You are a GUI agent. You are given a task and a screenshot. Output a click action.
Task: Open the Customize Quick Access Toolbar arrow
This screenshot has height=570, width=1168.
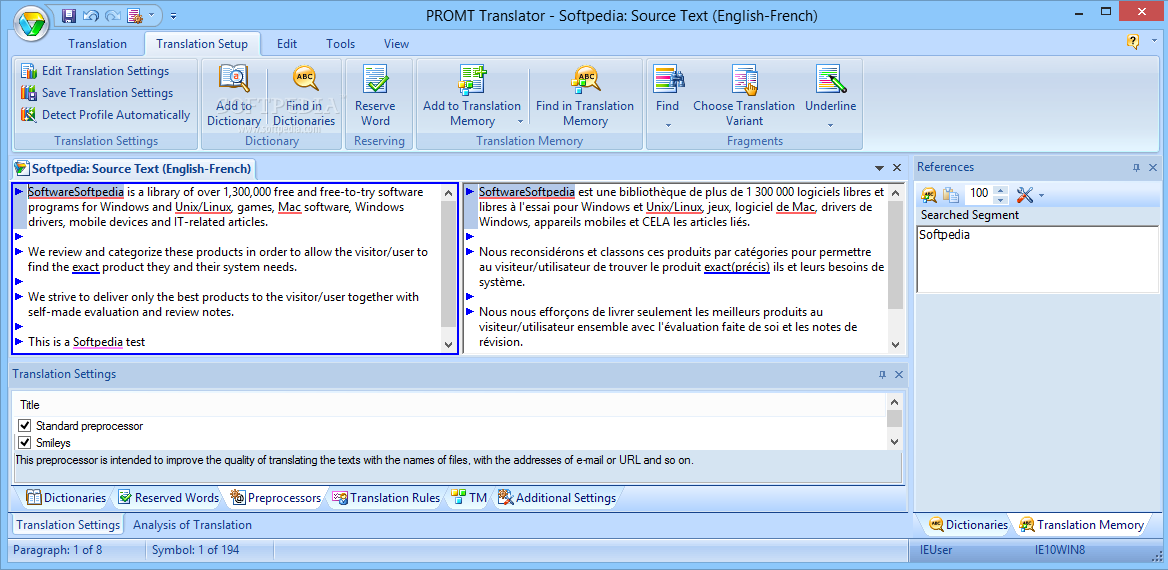pos(173,15)
